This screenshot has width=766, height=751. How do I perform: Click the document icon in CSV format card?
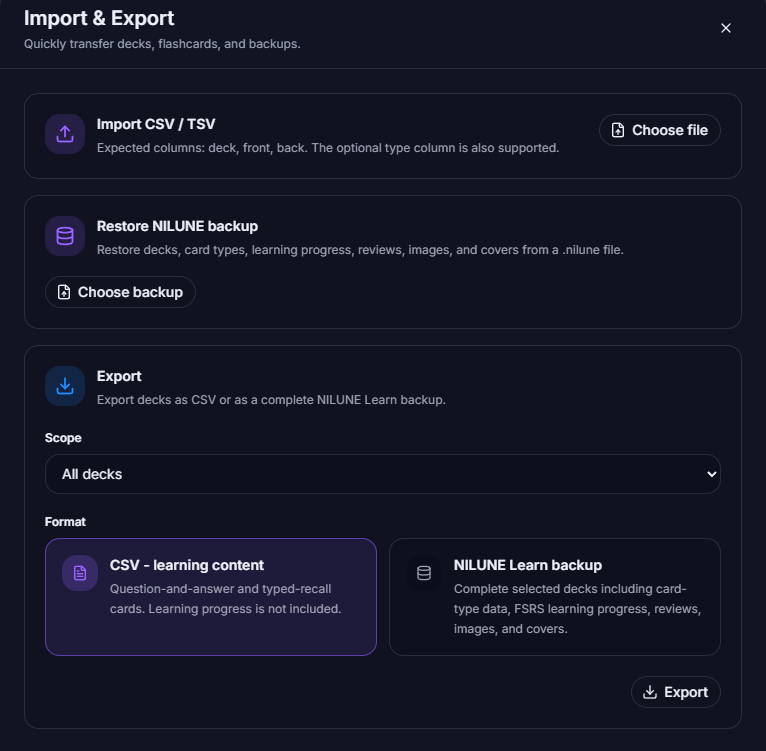point(80,573)
